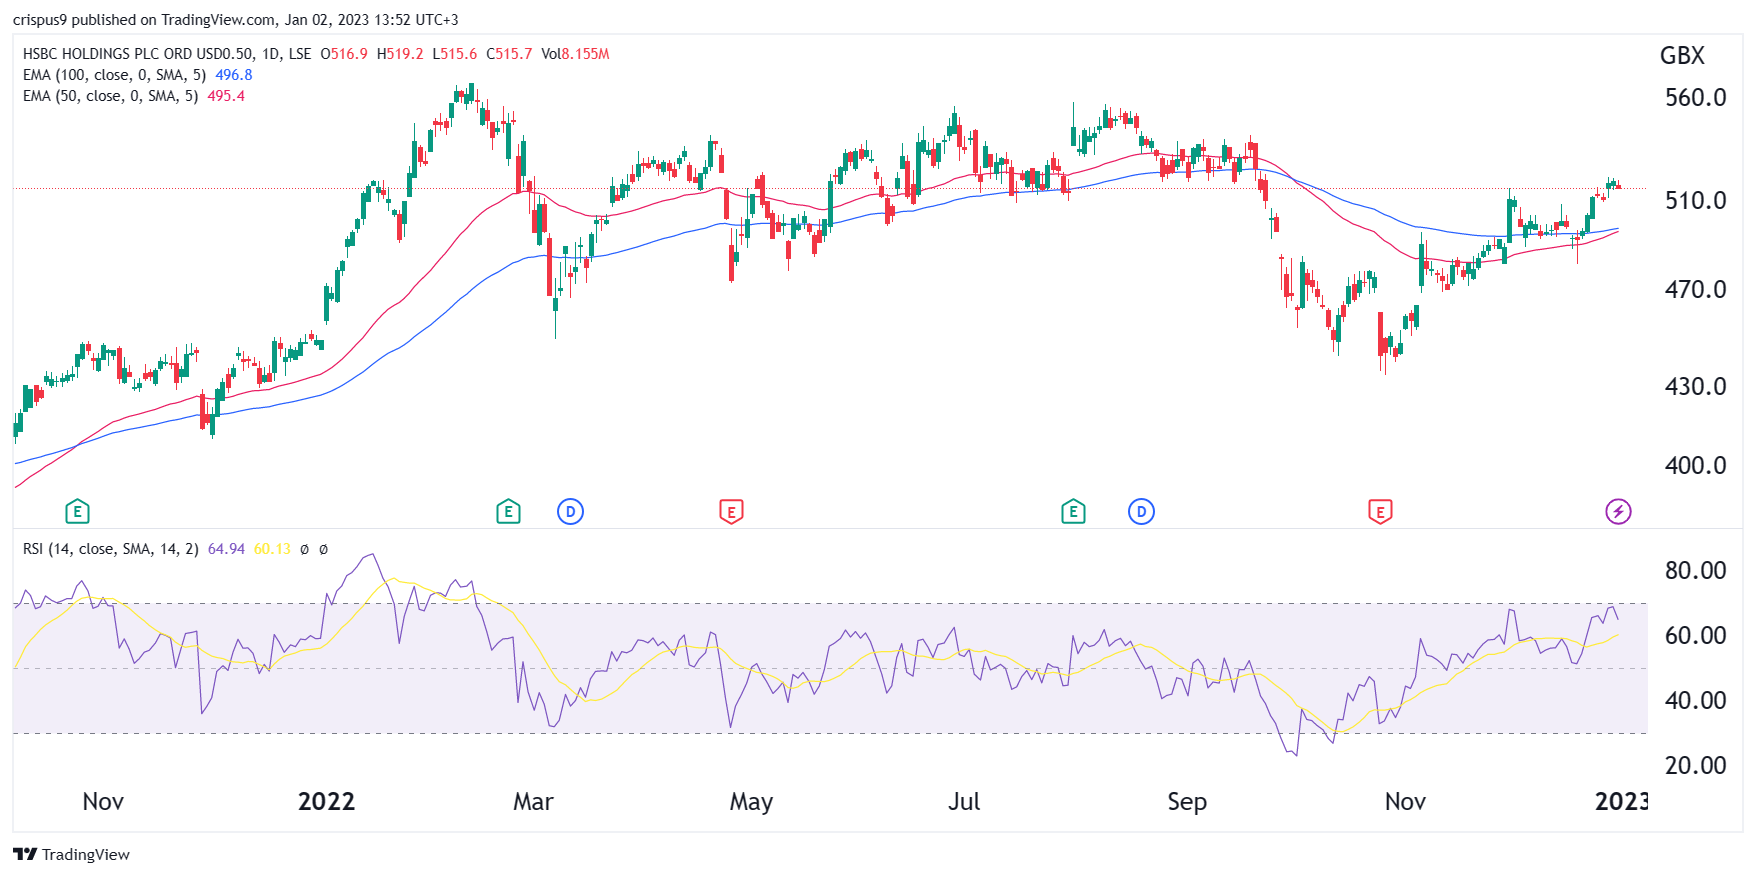The width and height of the screenshot is (1756, 876).
Task: Click the blue dividend marker in August 2022
Action: [1141, 512]
